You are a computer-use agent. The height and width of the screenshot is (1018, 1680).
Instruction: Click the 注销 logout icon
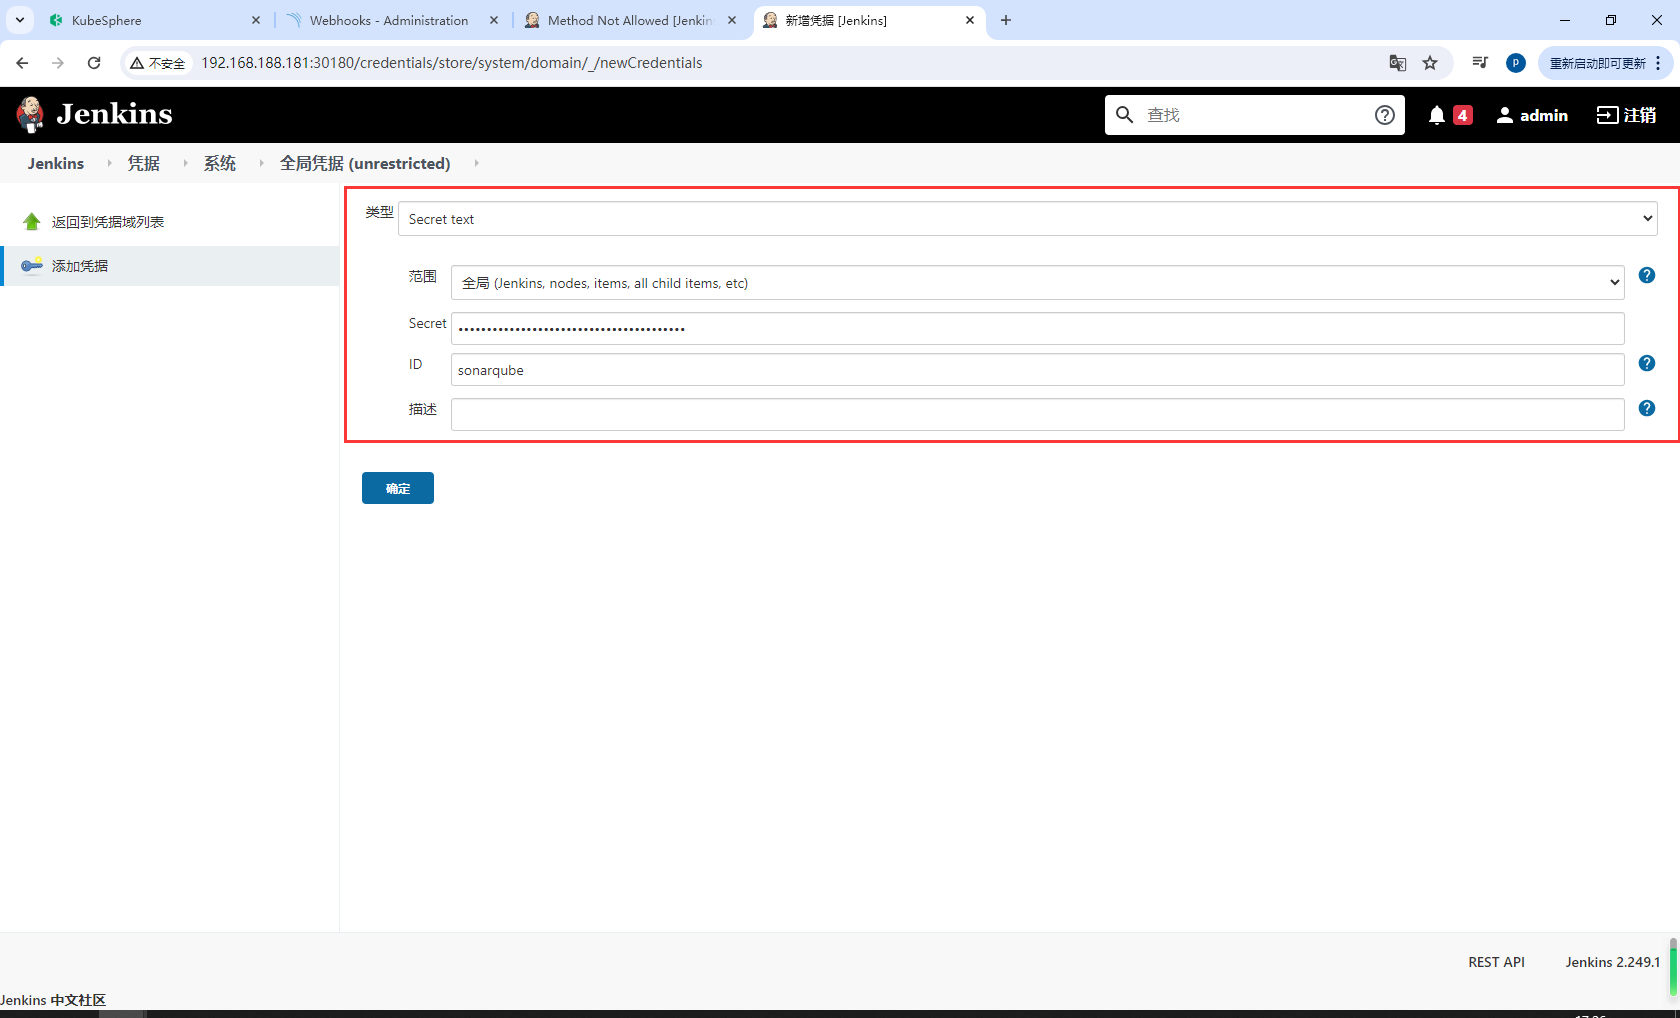[x=1607, y=115]
